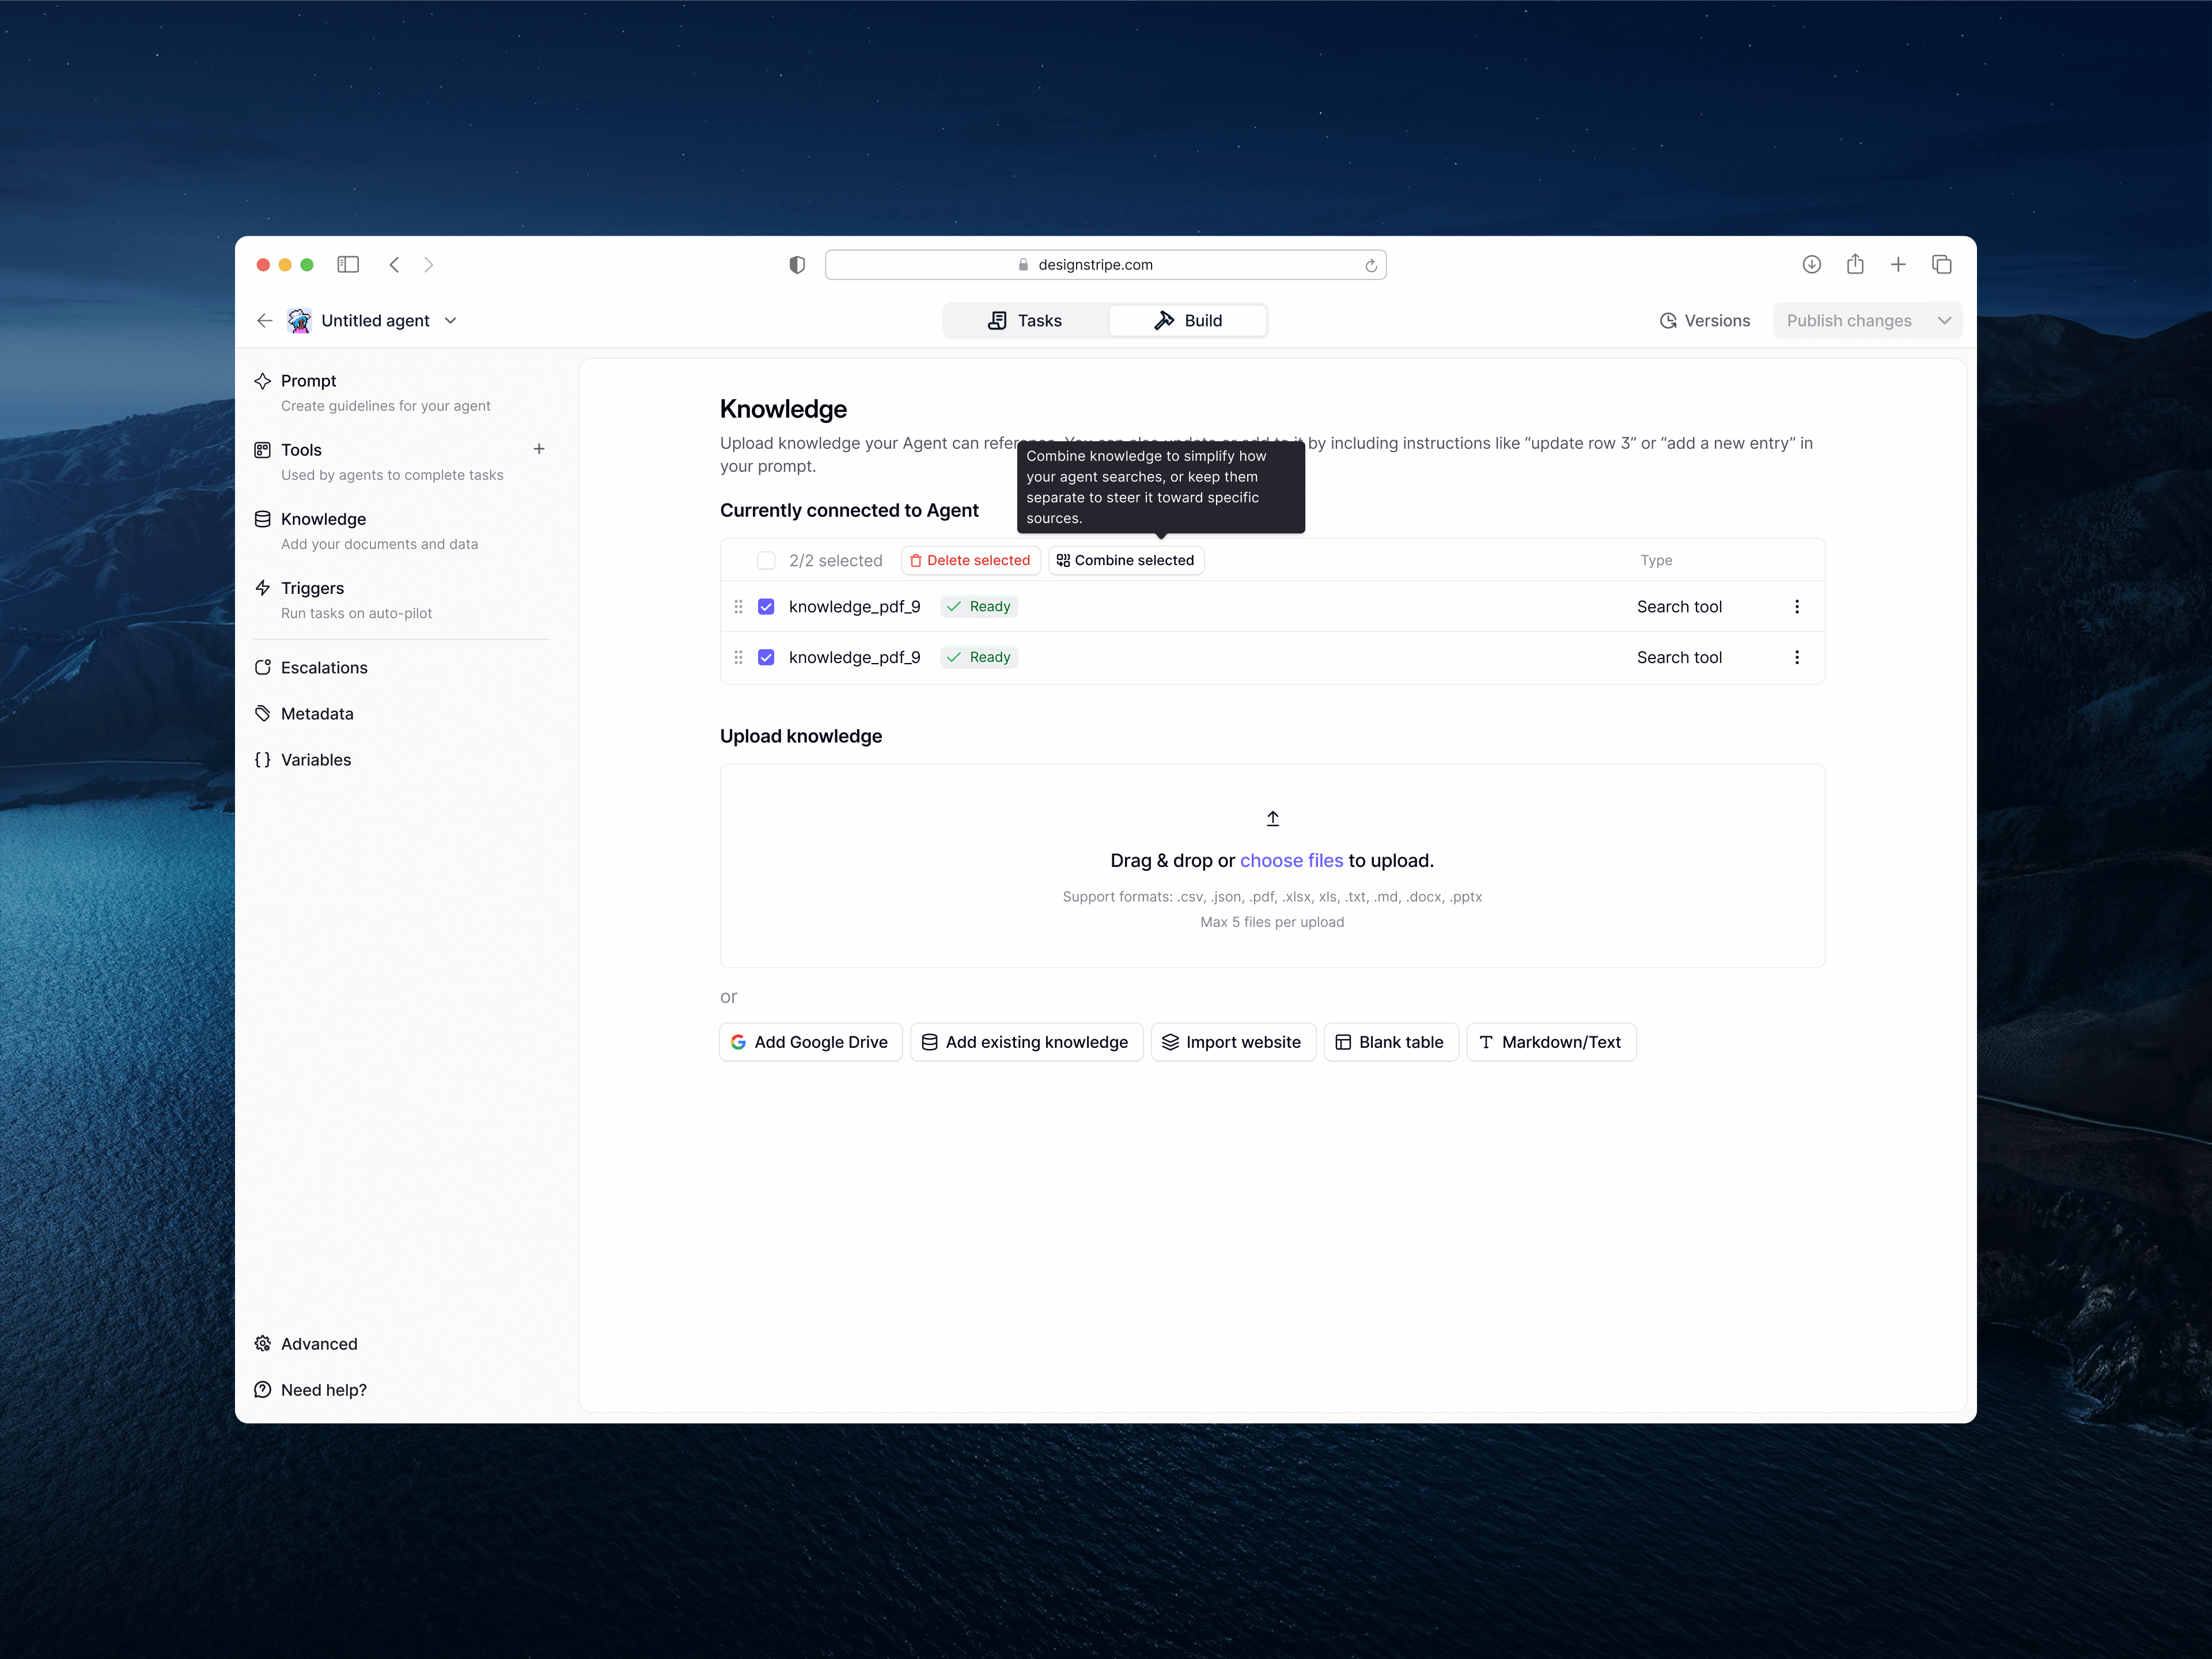The width and height of the screenshot is (2212, 1659).
Task: Click the Safari share icon
Action: [1854, 264]
